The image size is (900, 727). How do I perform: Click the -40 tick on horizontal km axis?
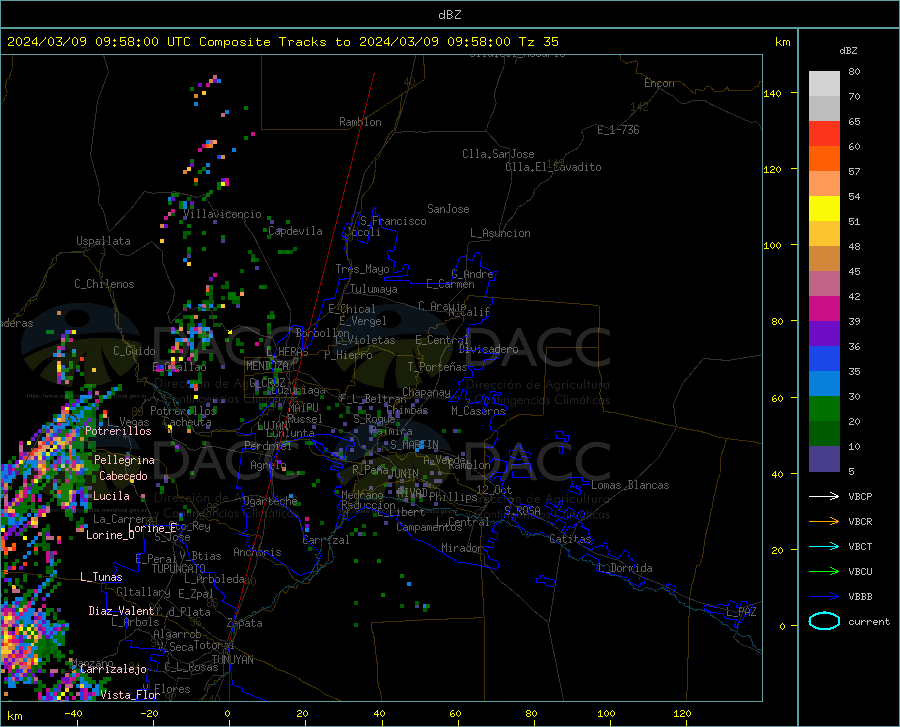pos(73,713)
